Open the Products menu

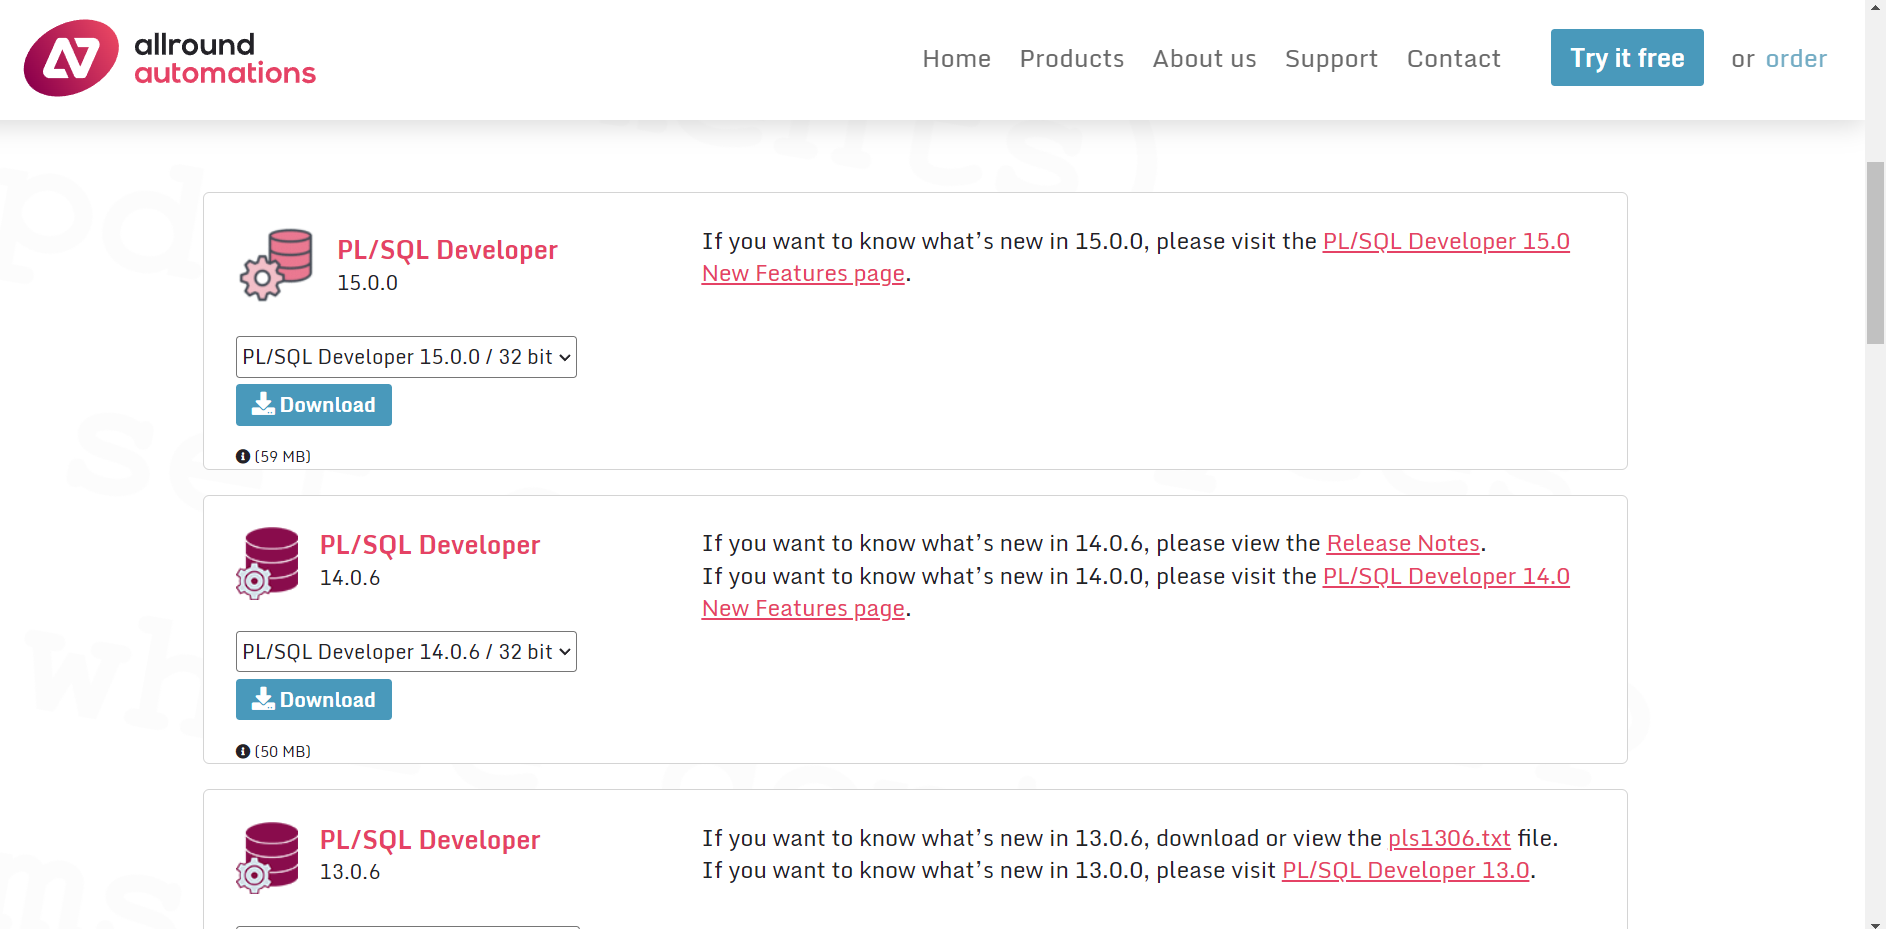coord(1071,58)
